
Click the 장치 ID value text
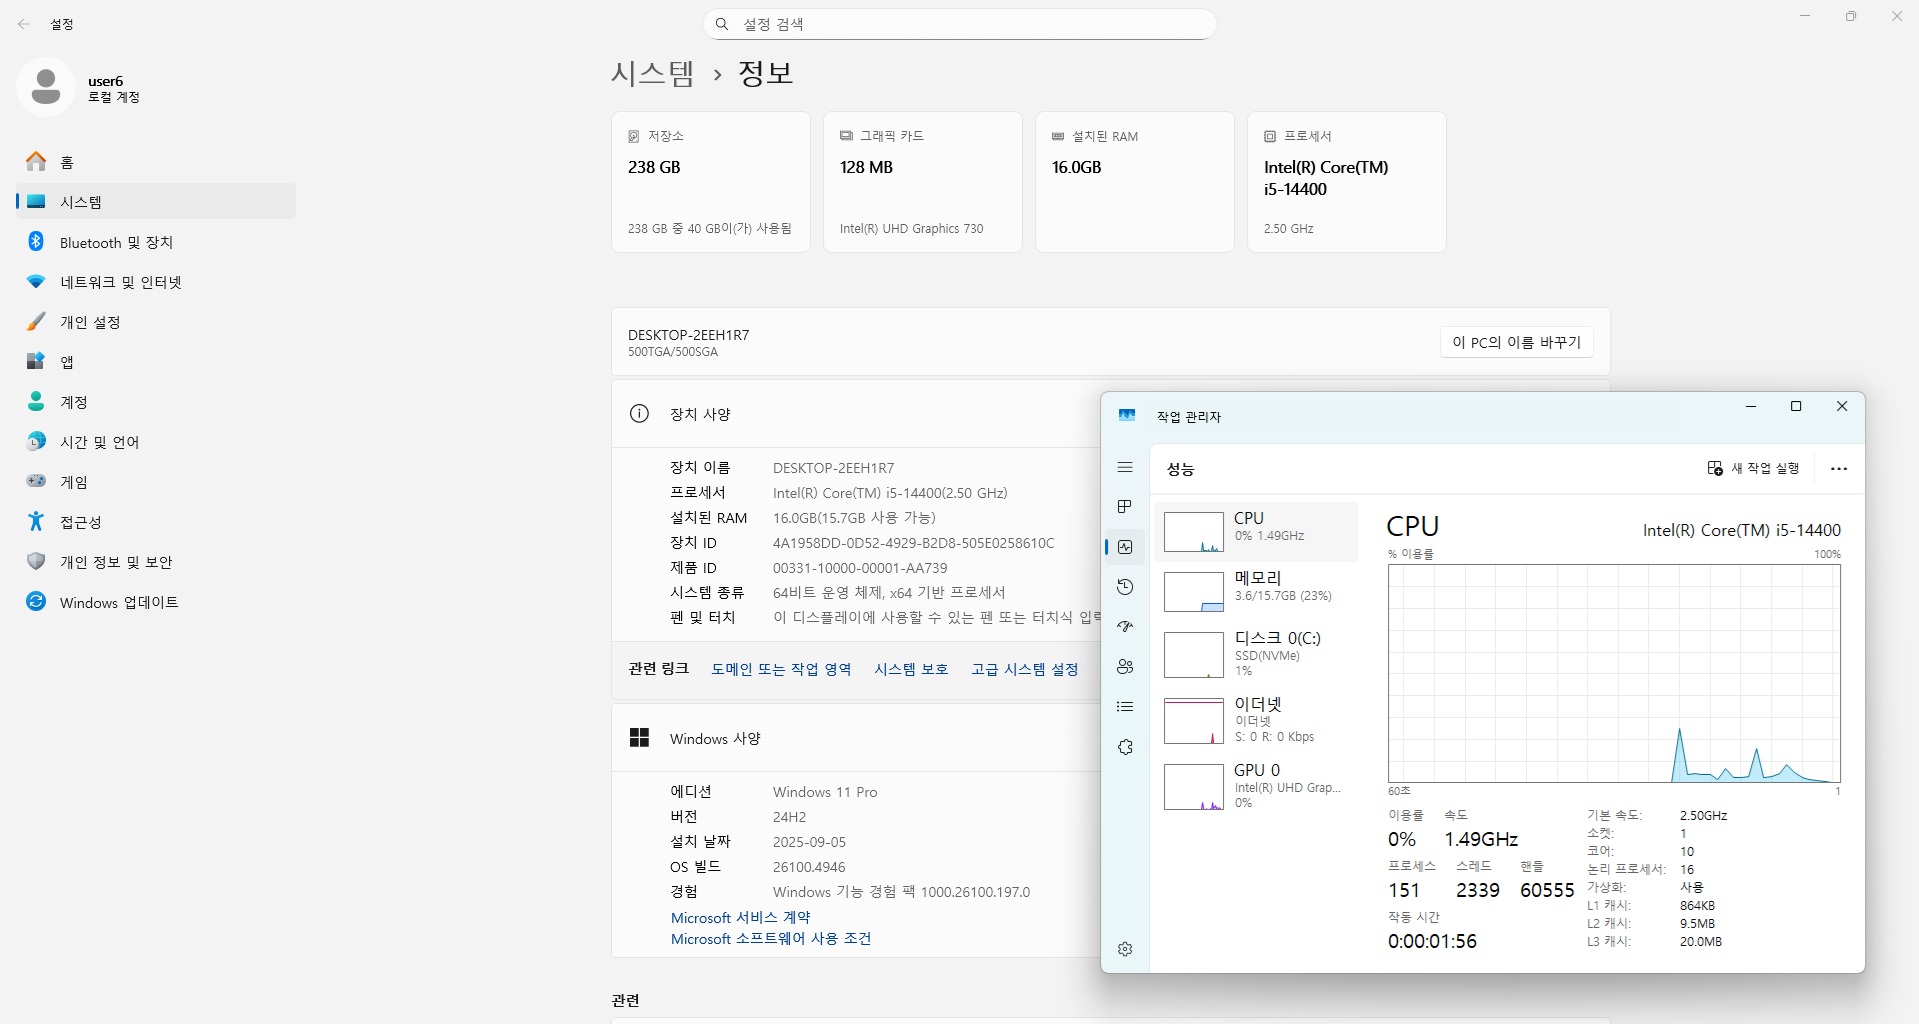coord(913,543)
